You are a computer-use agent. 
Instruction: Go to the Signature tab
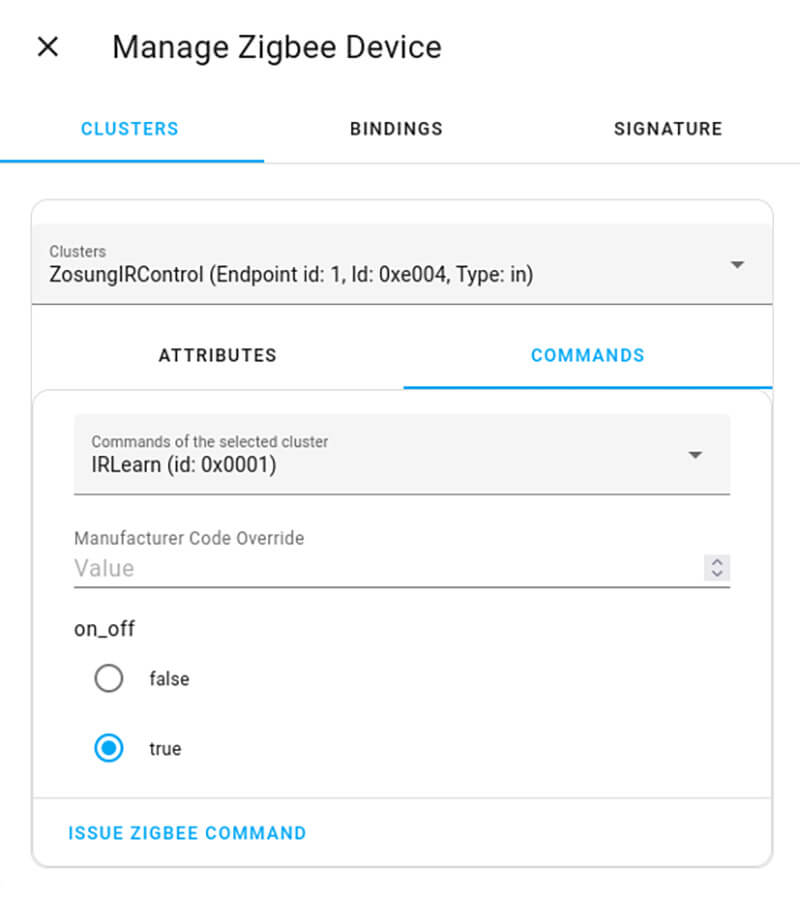[667, 129]
